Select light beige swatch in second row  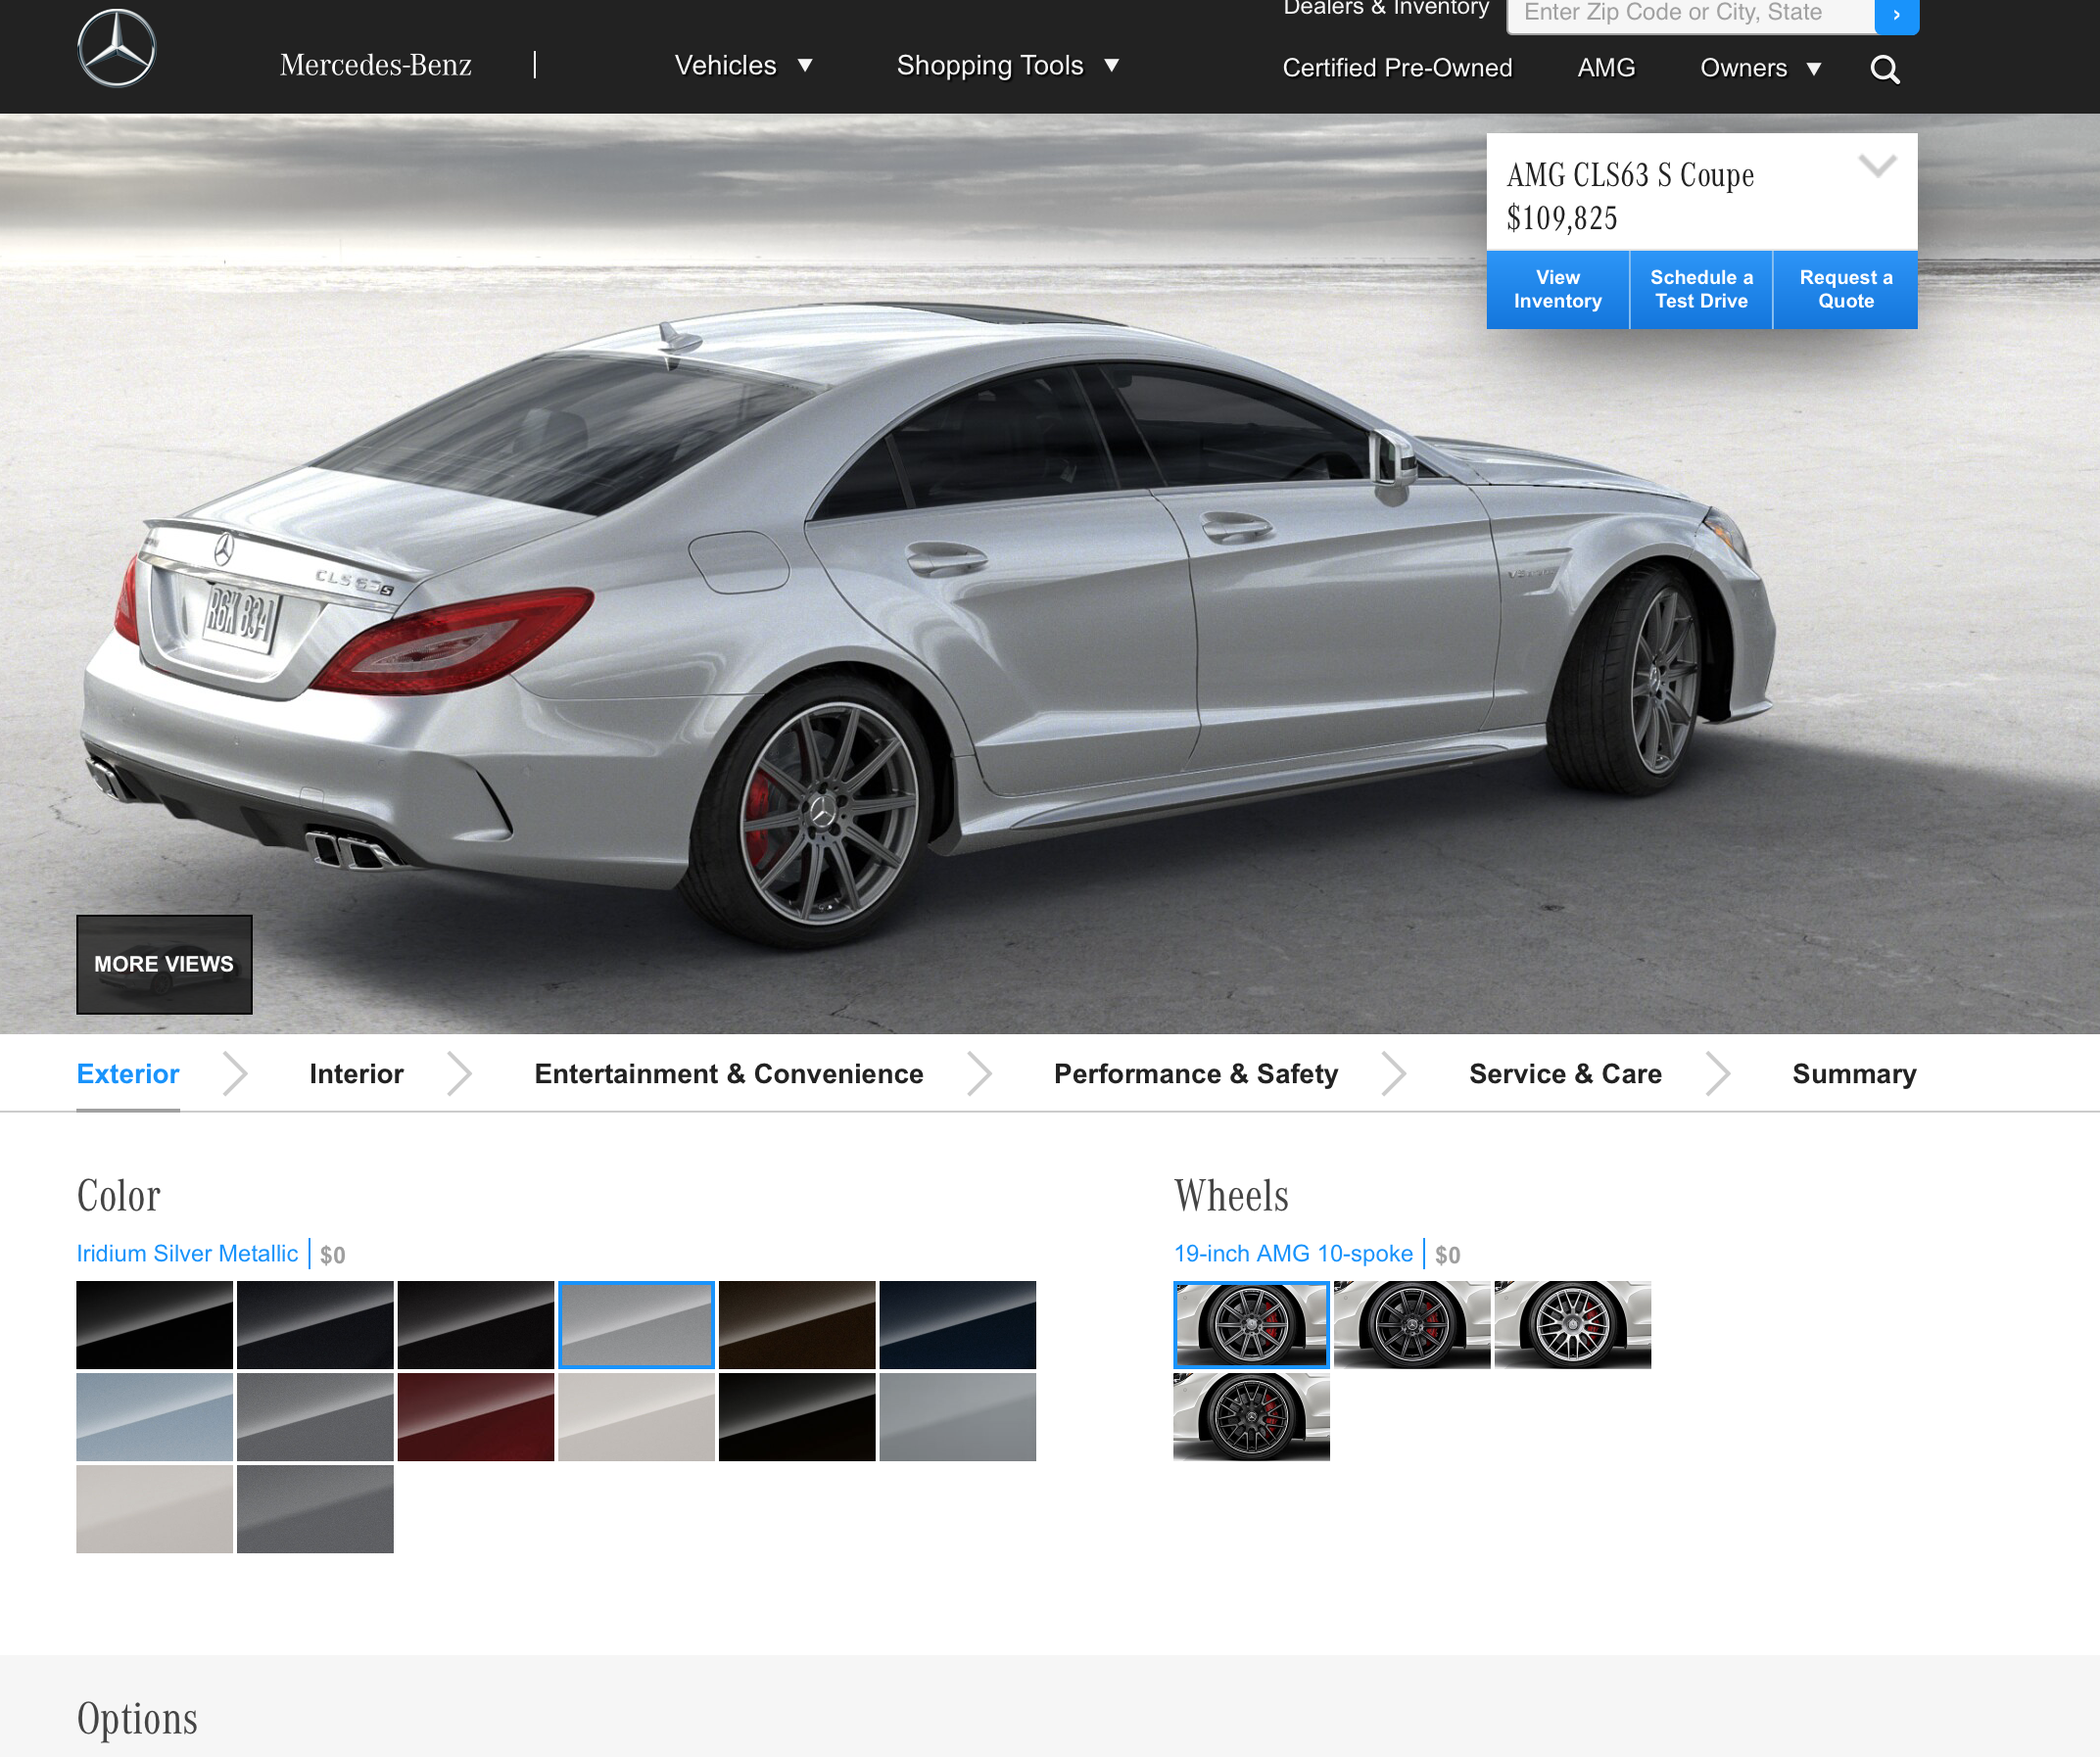coord(636,1417)
